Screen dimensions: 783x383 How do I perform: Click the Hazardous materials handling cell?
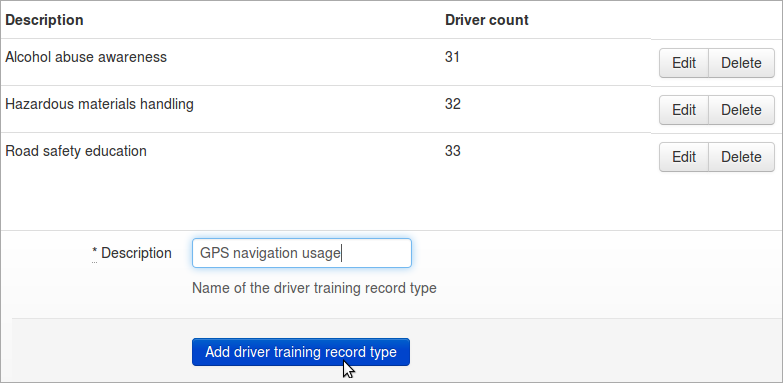click(99, 104)
